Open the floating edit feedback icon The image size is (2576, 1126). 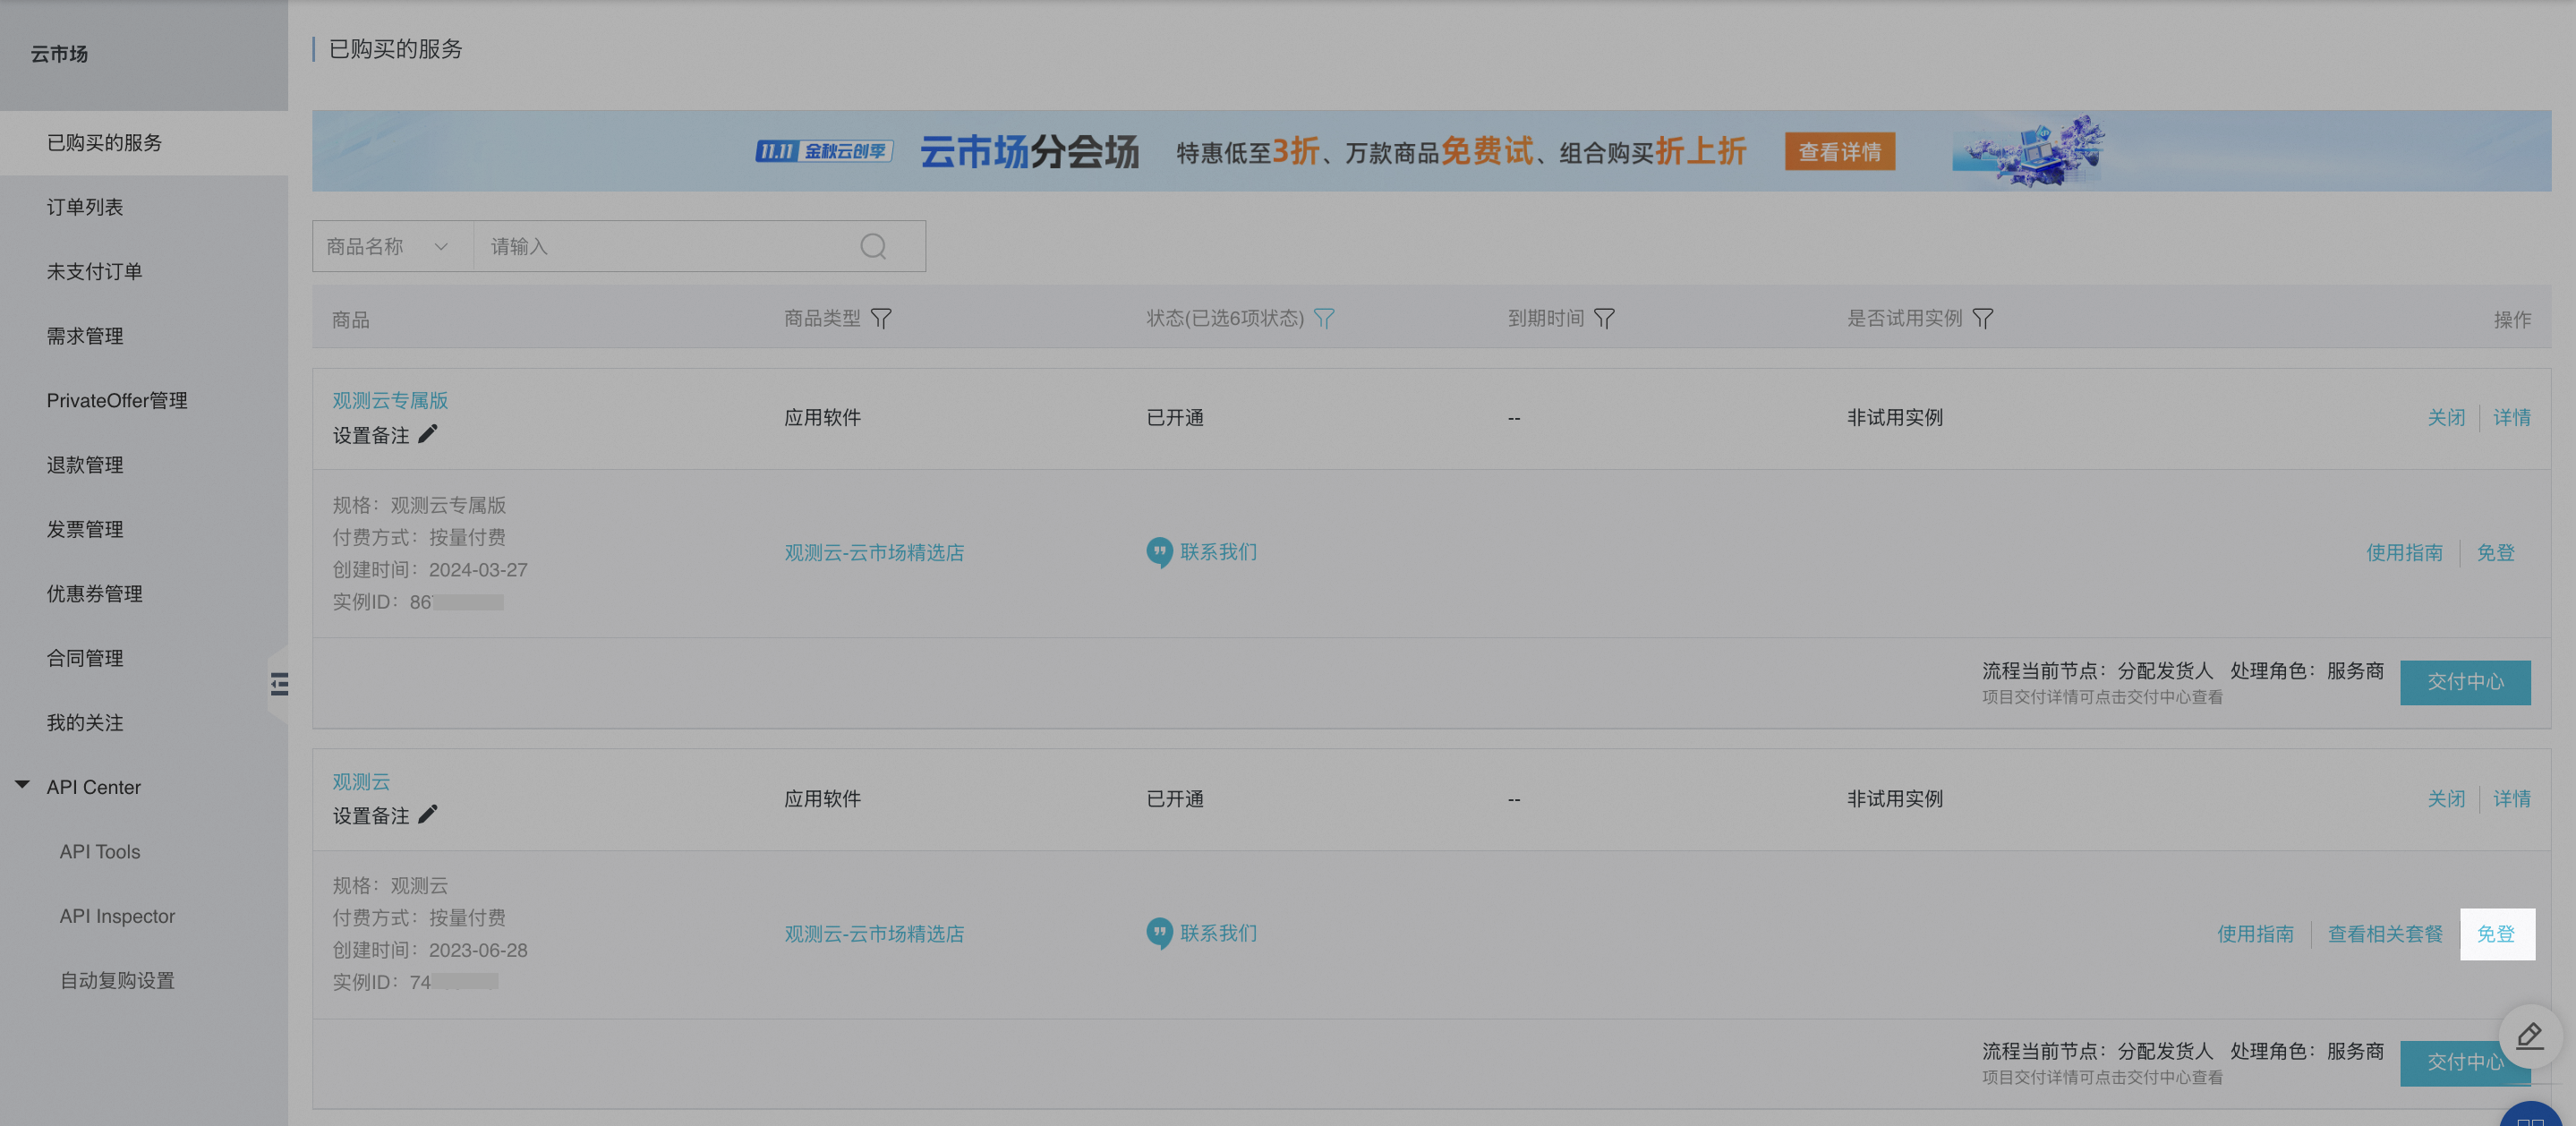[x=2530, y=1036]
